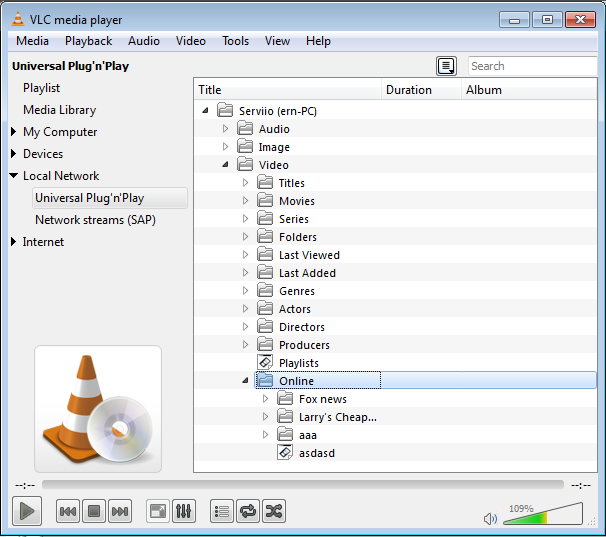Viewport: 606px width, 537px height.
Task: Select the Online tree row
Action: point(425,380)
